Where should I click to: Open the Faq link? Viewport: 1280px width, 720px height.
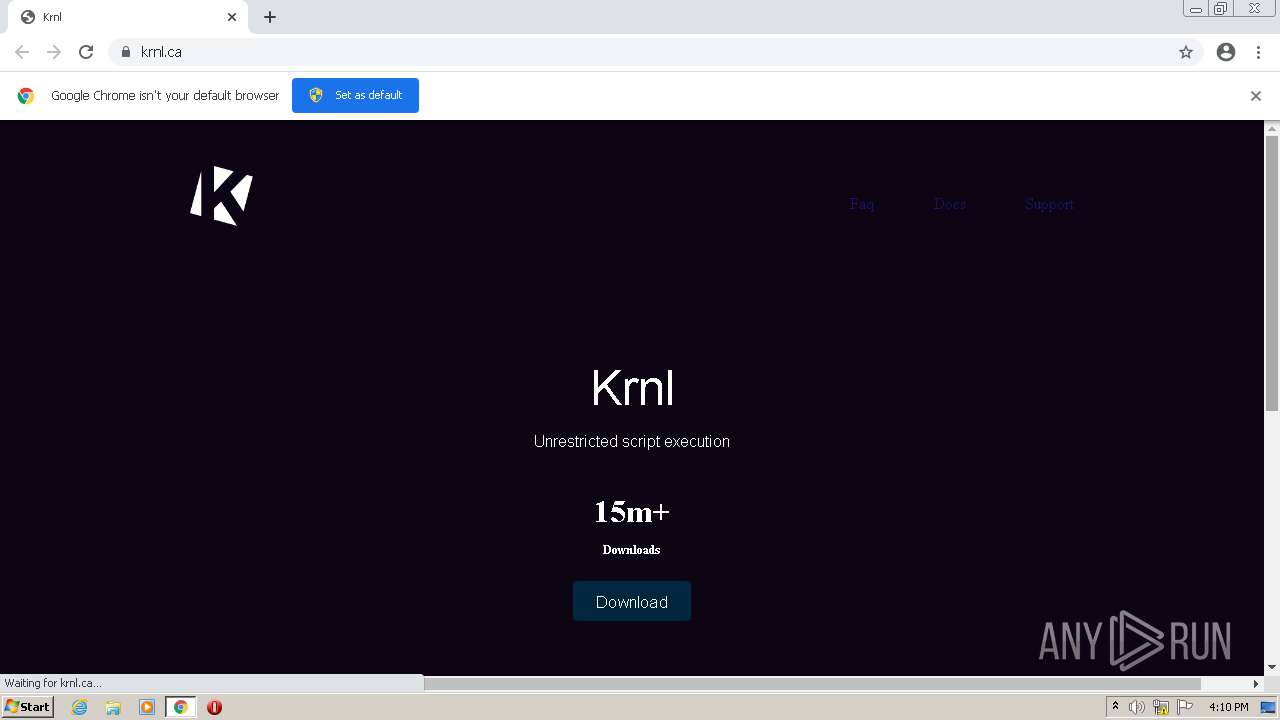862,204
